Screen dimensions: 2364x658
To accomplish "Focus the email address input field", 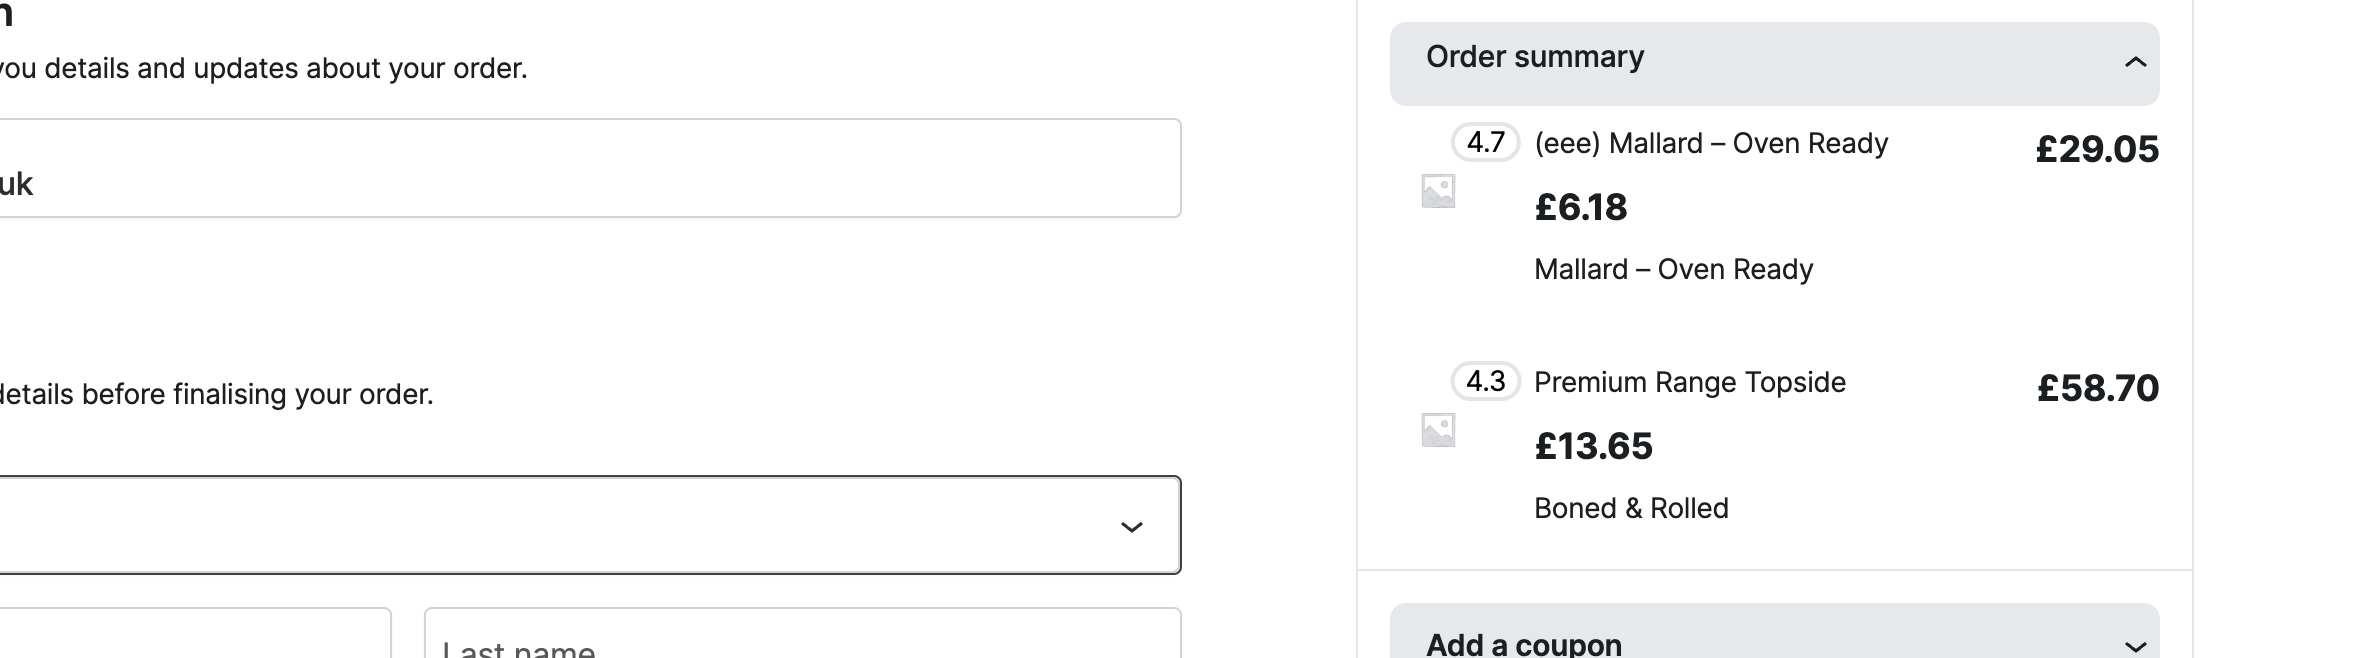I will coord(590,168).
